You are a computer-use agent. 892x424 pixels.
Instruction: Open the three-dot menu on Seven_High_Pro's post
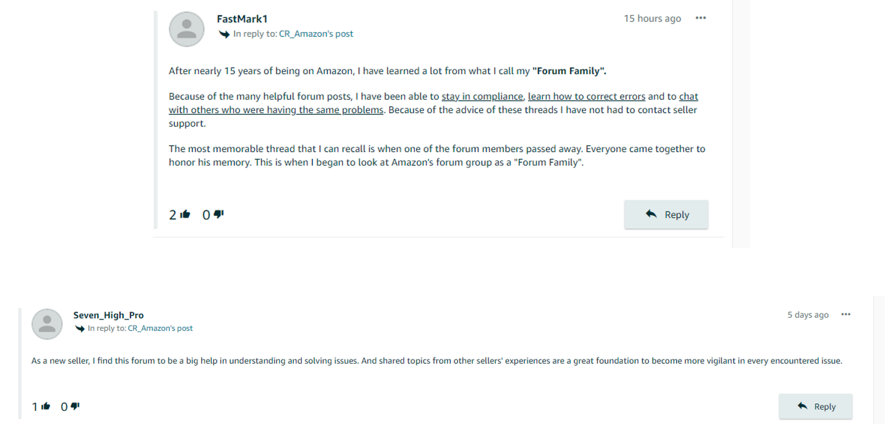click(846, 315)
